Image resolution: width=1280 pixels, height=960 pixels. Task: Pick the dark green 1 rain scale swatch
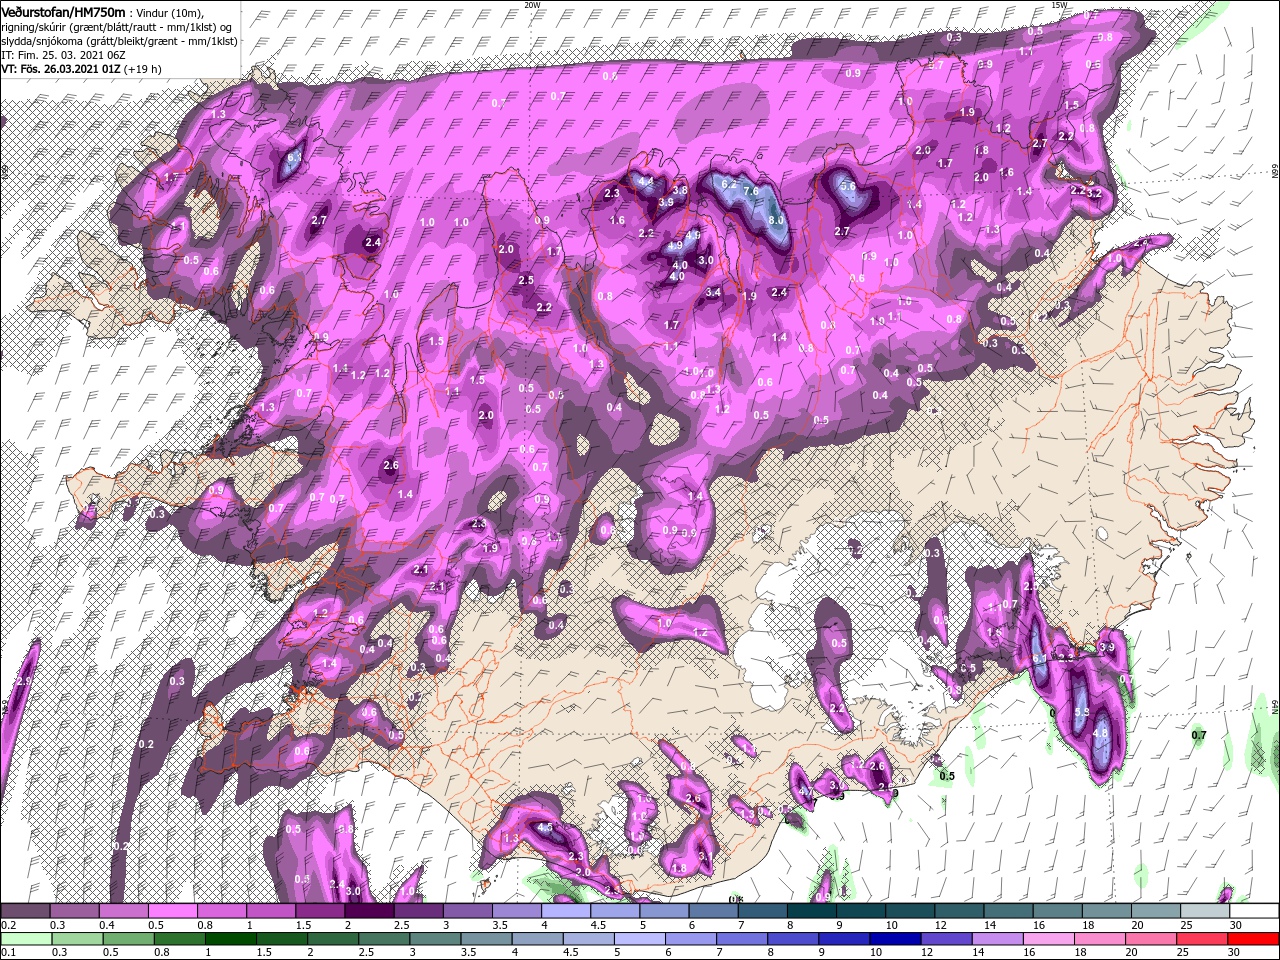(x=231, y=939)
